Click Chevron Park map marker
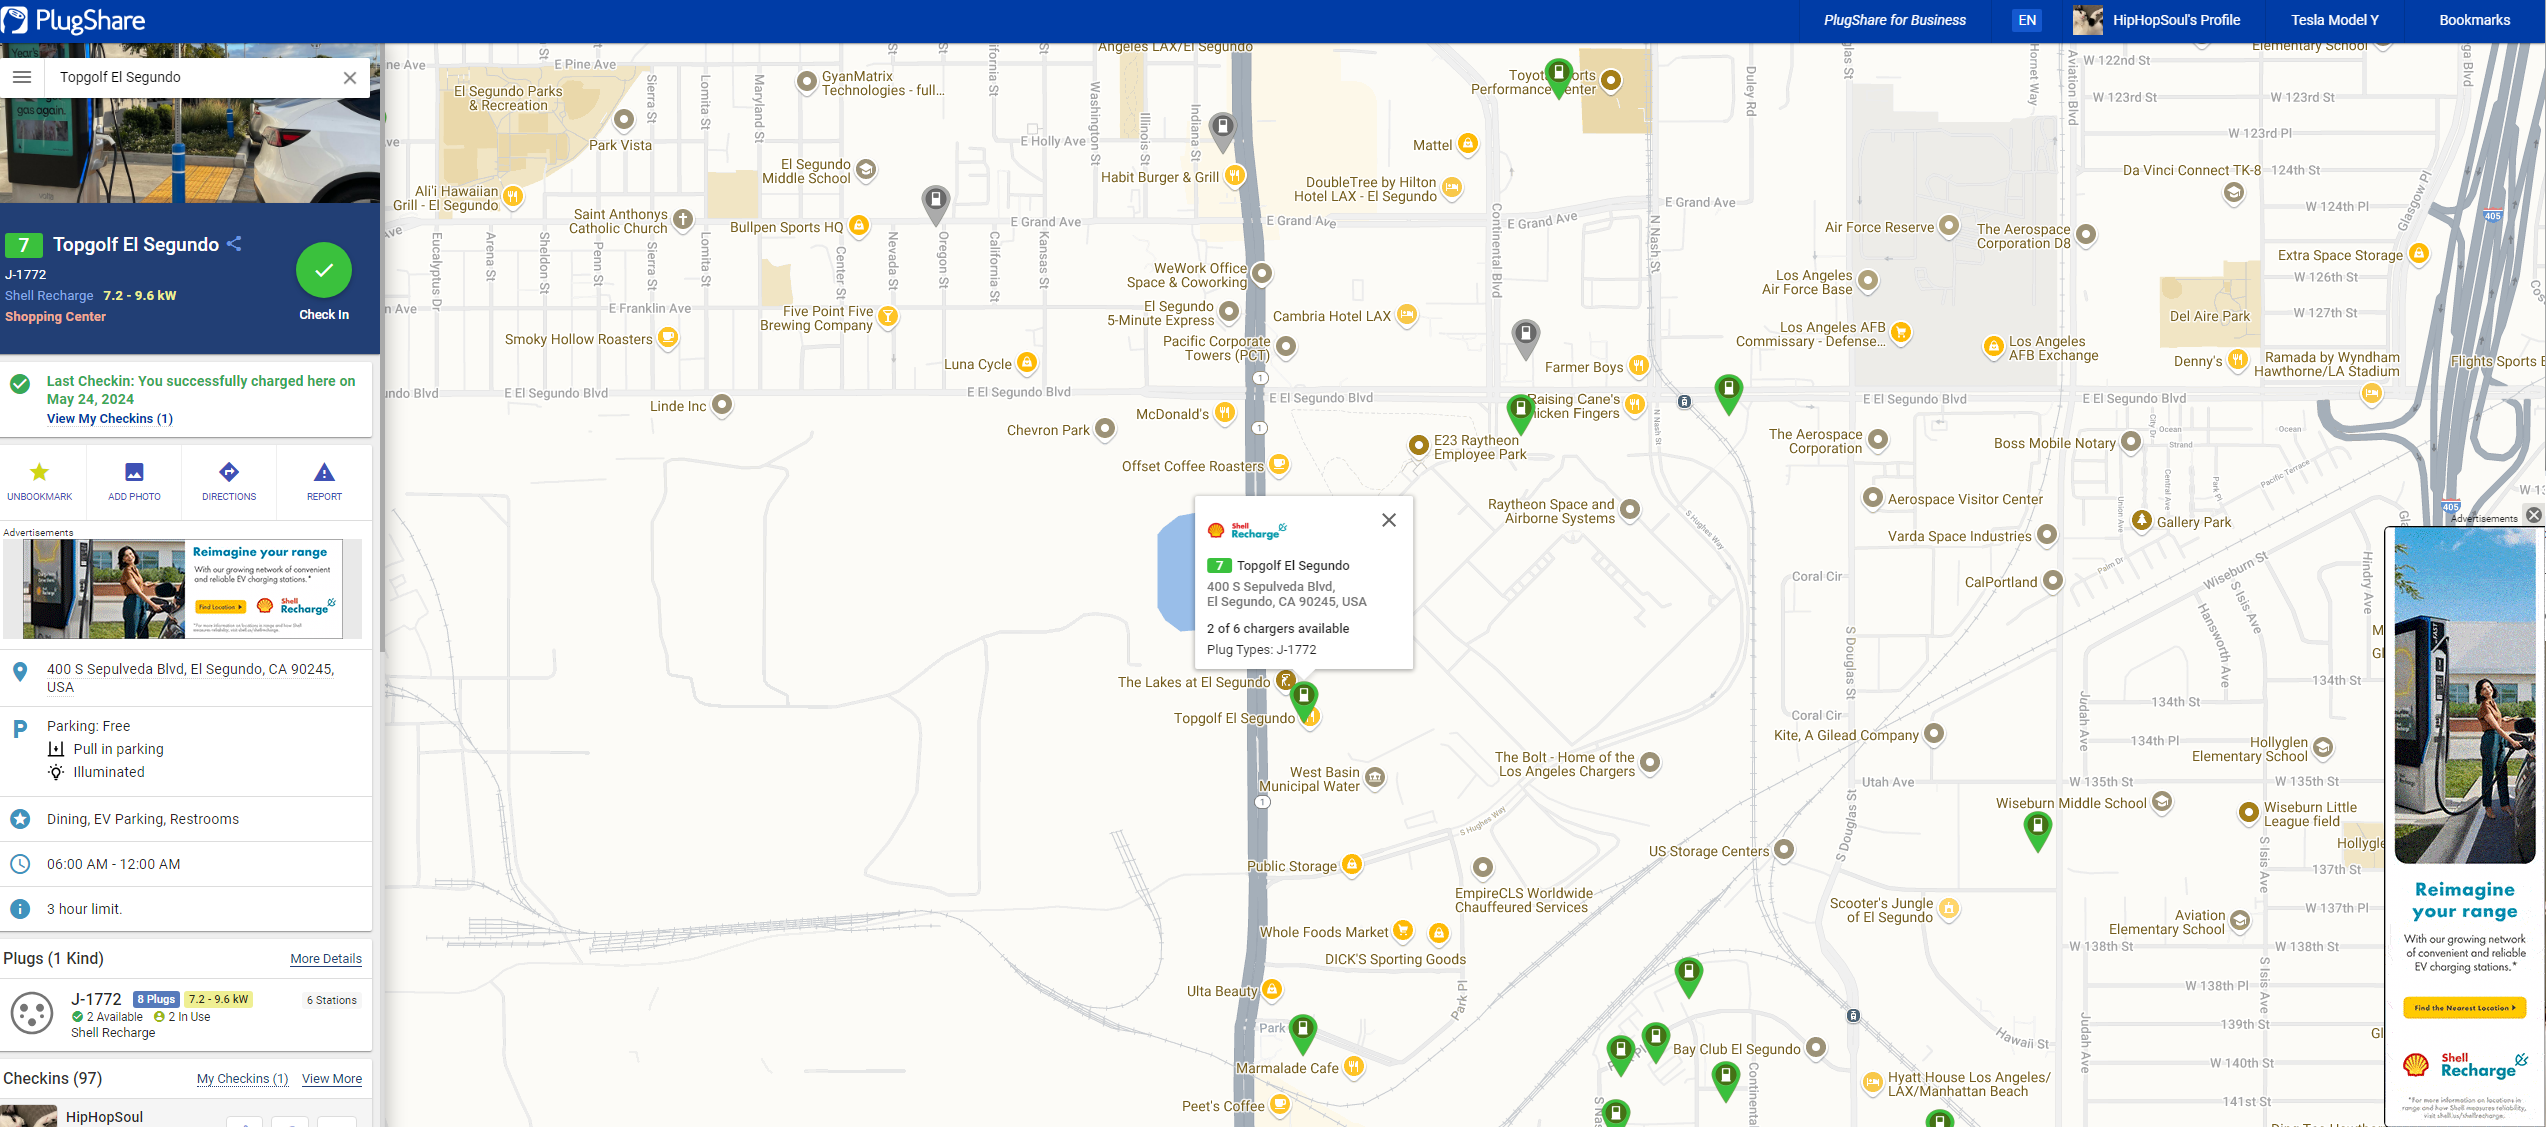The image size is (2546, 1127). click(x=1104, y=429)
